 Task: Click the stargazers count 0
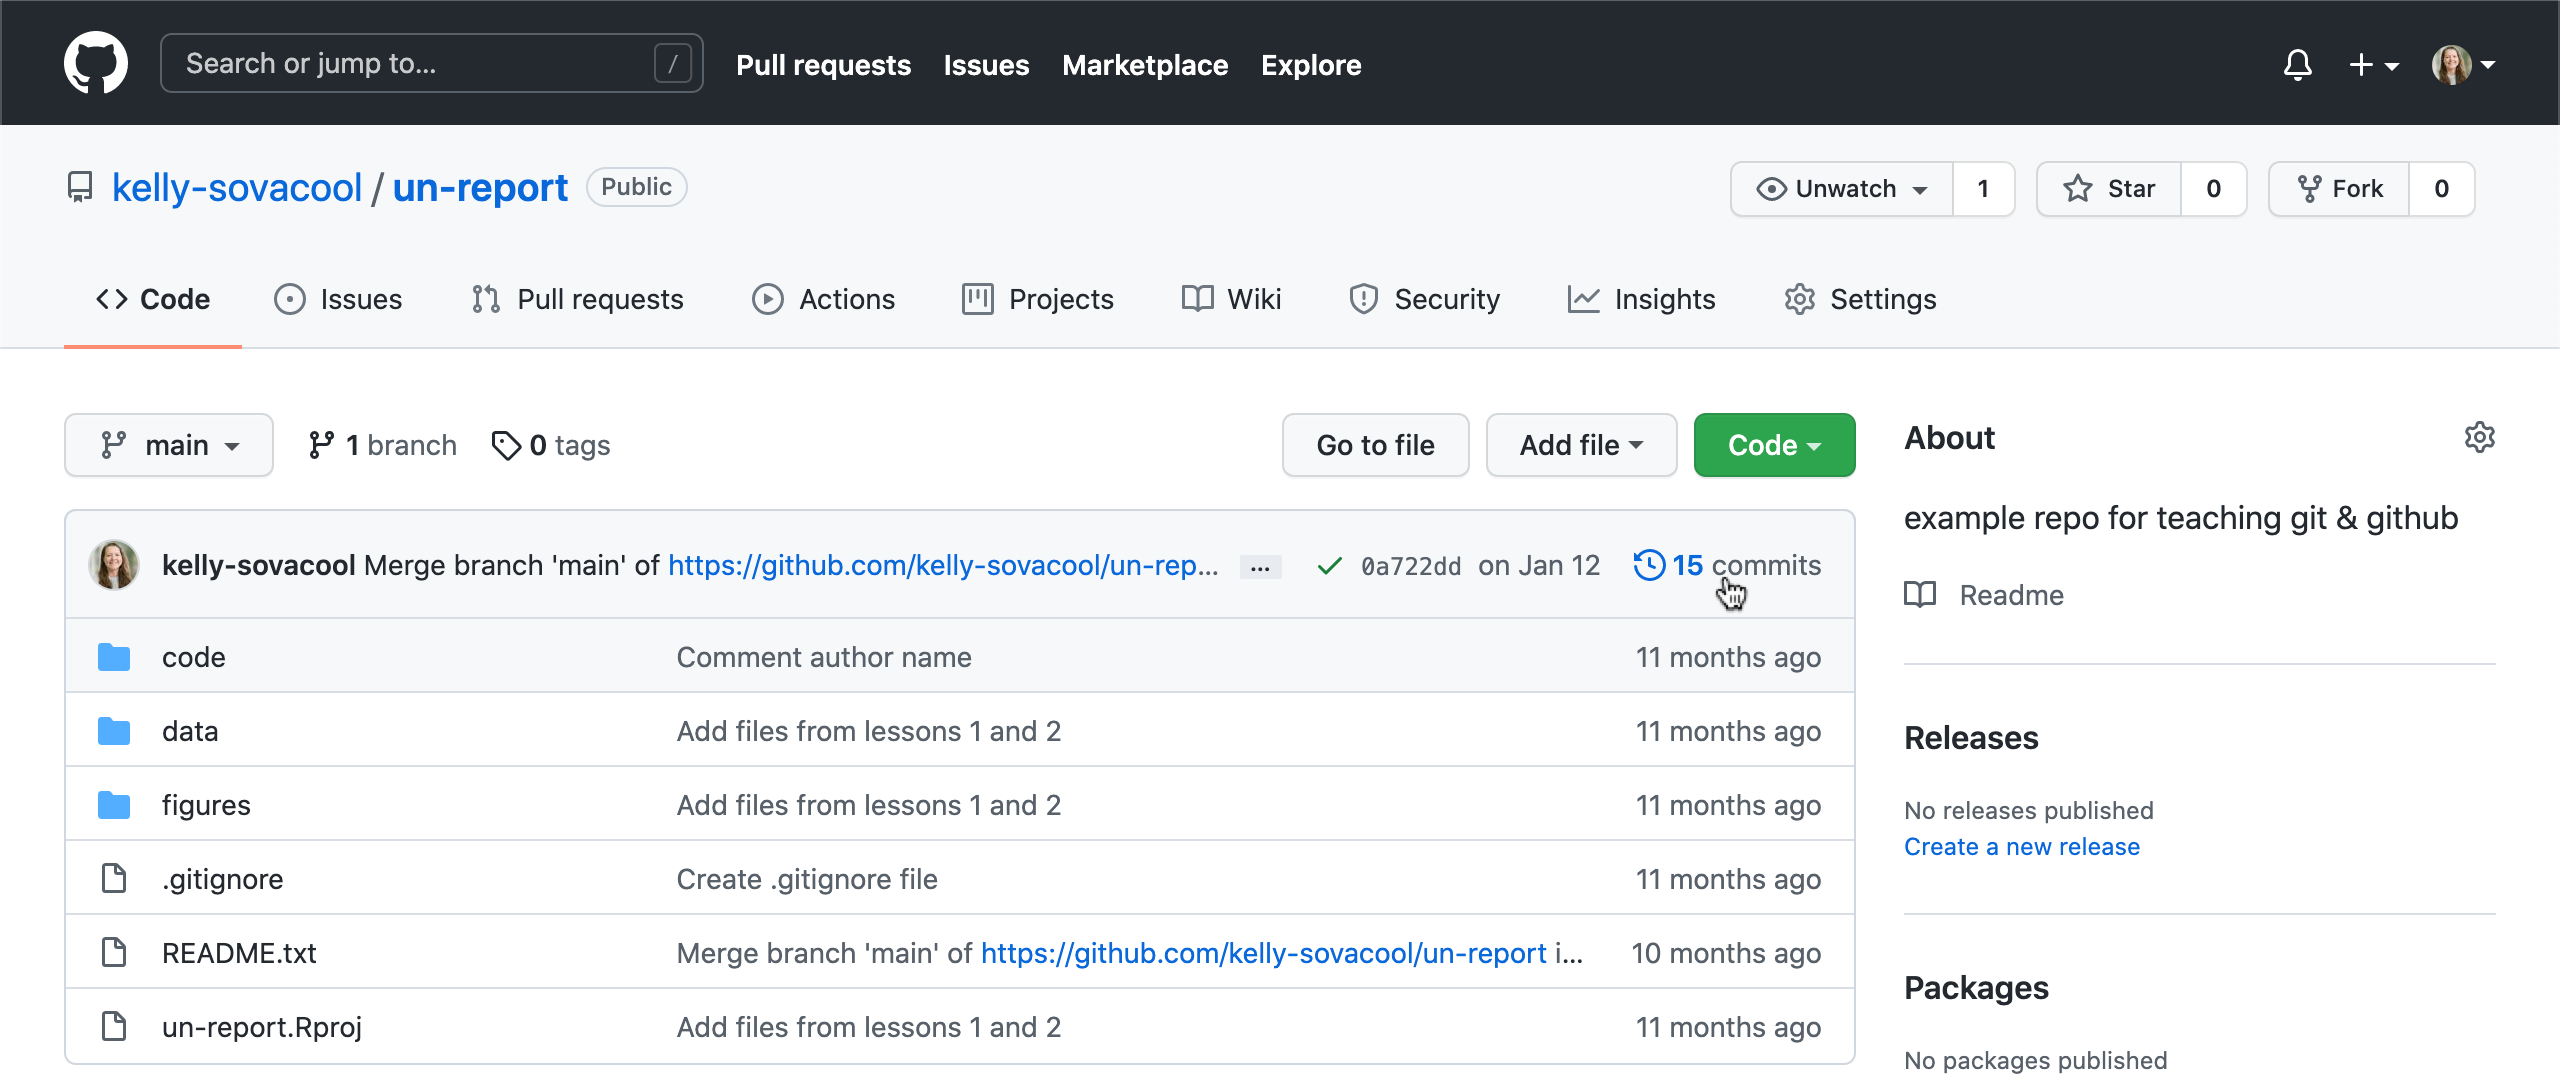coord(2213,189)
